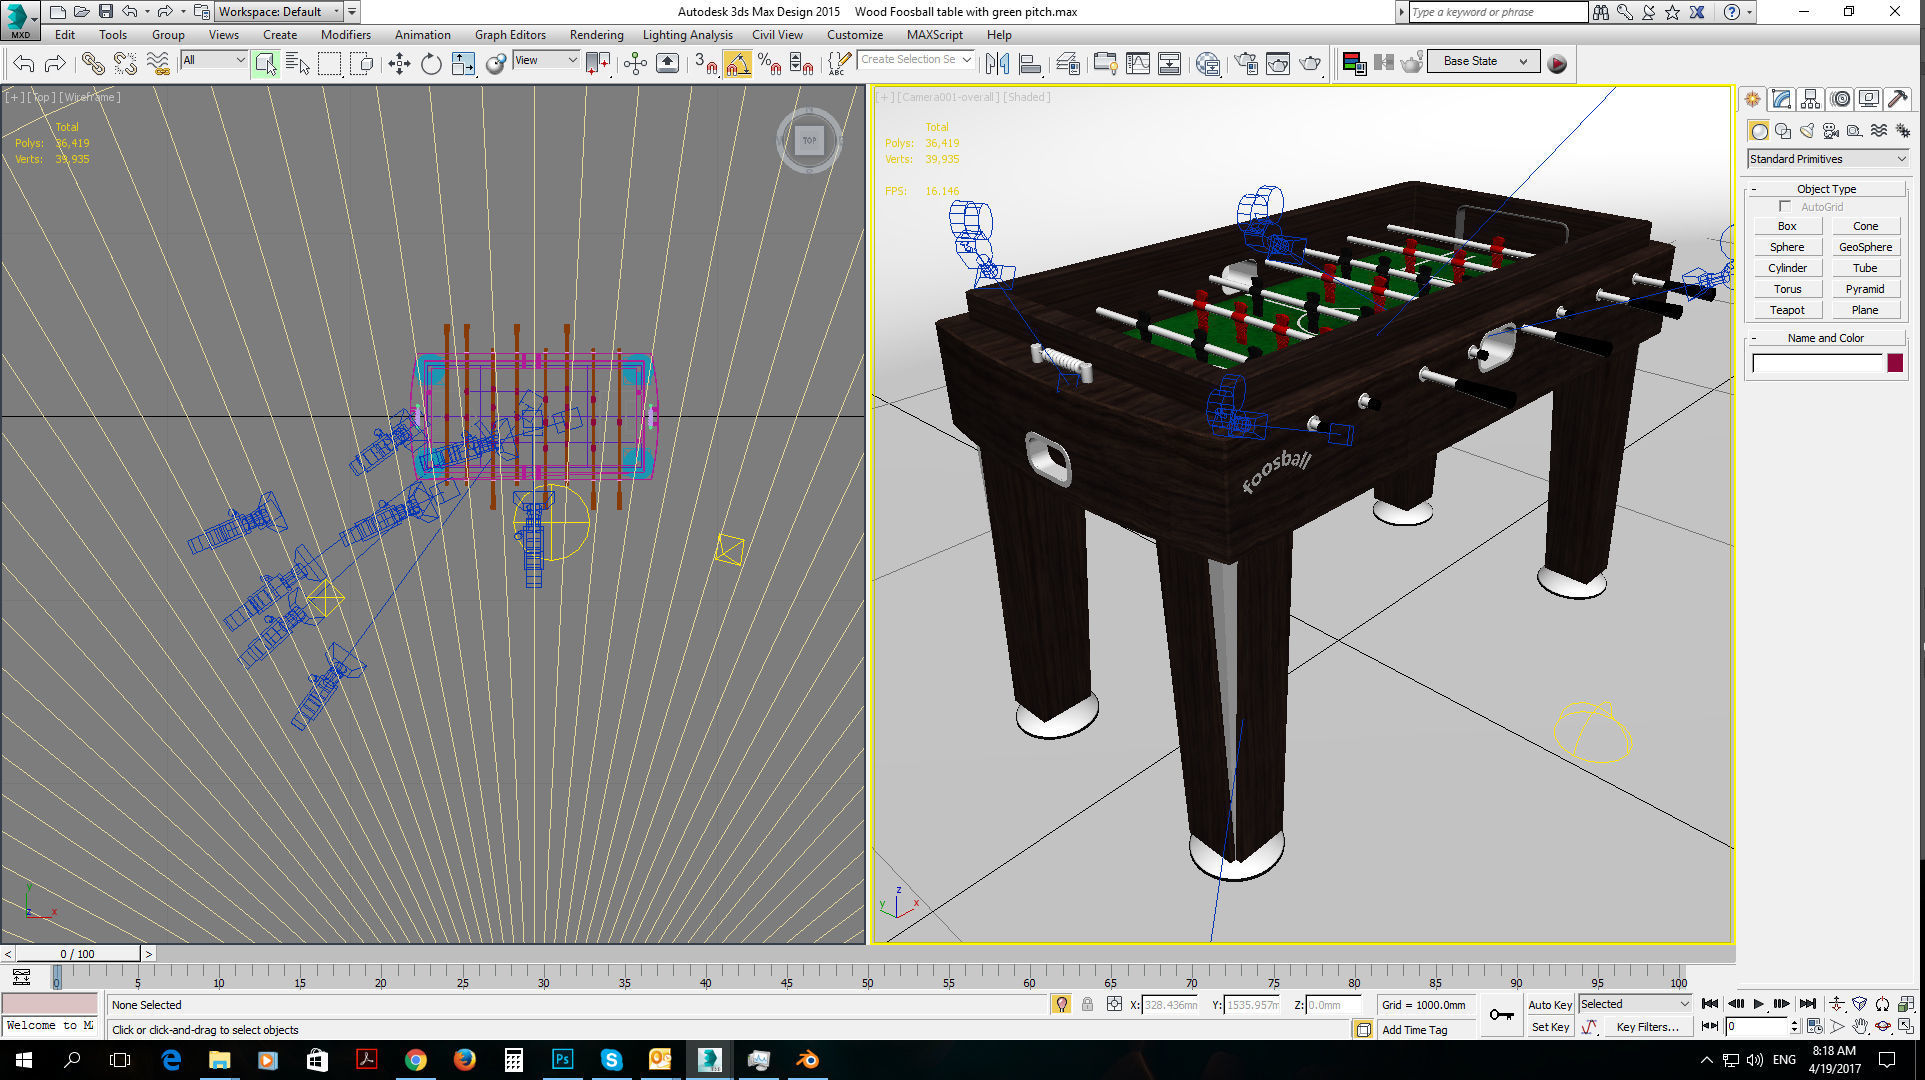
Task: Click the object name input field
Action: click(1817, 364)
